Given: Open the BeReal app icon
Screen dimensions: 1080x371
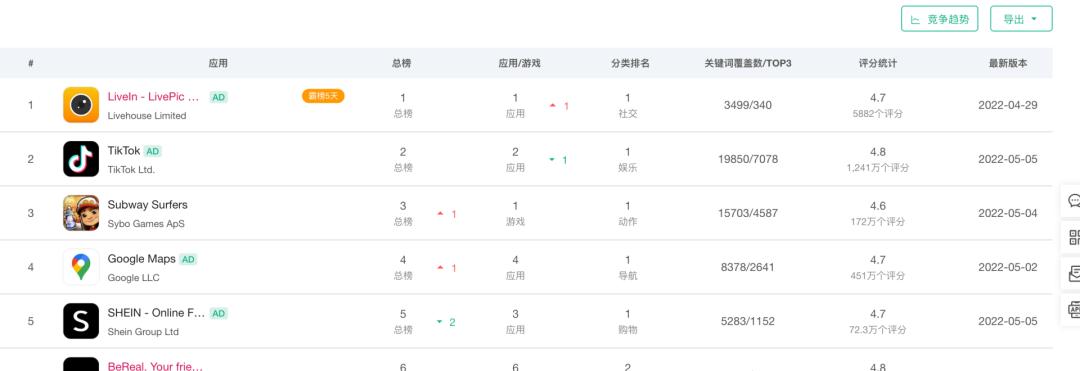Looking at the screenshot, I should [x=81, y=364].
